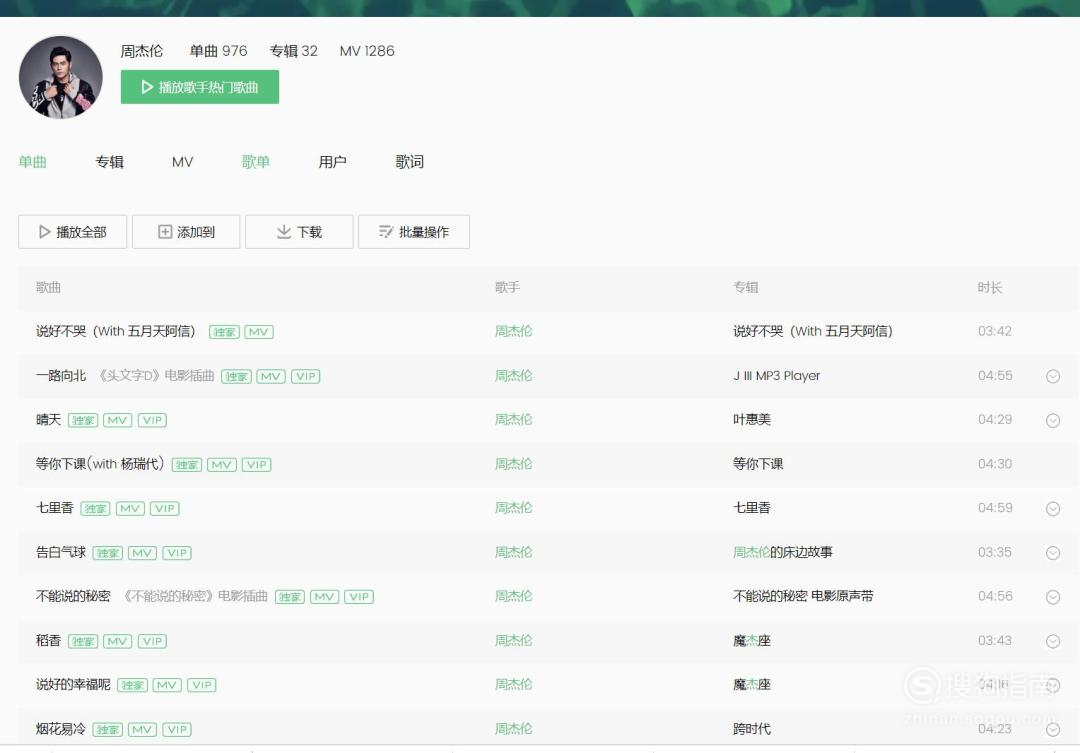Click the 独家 badge on 说好不哭 row
1080x753 pixels.
tap(224, 332)
